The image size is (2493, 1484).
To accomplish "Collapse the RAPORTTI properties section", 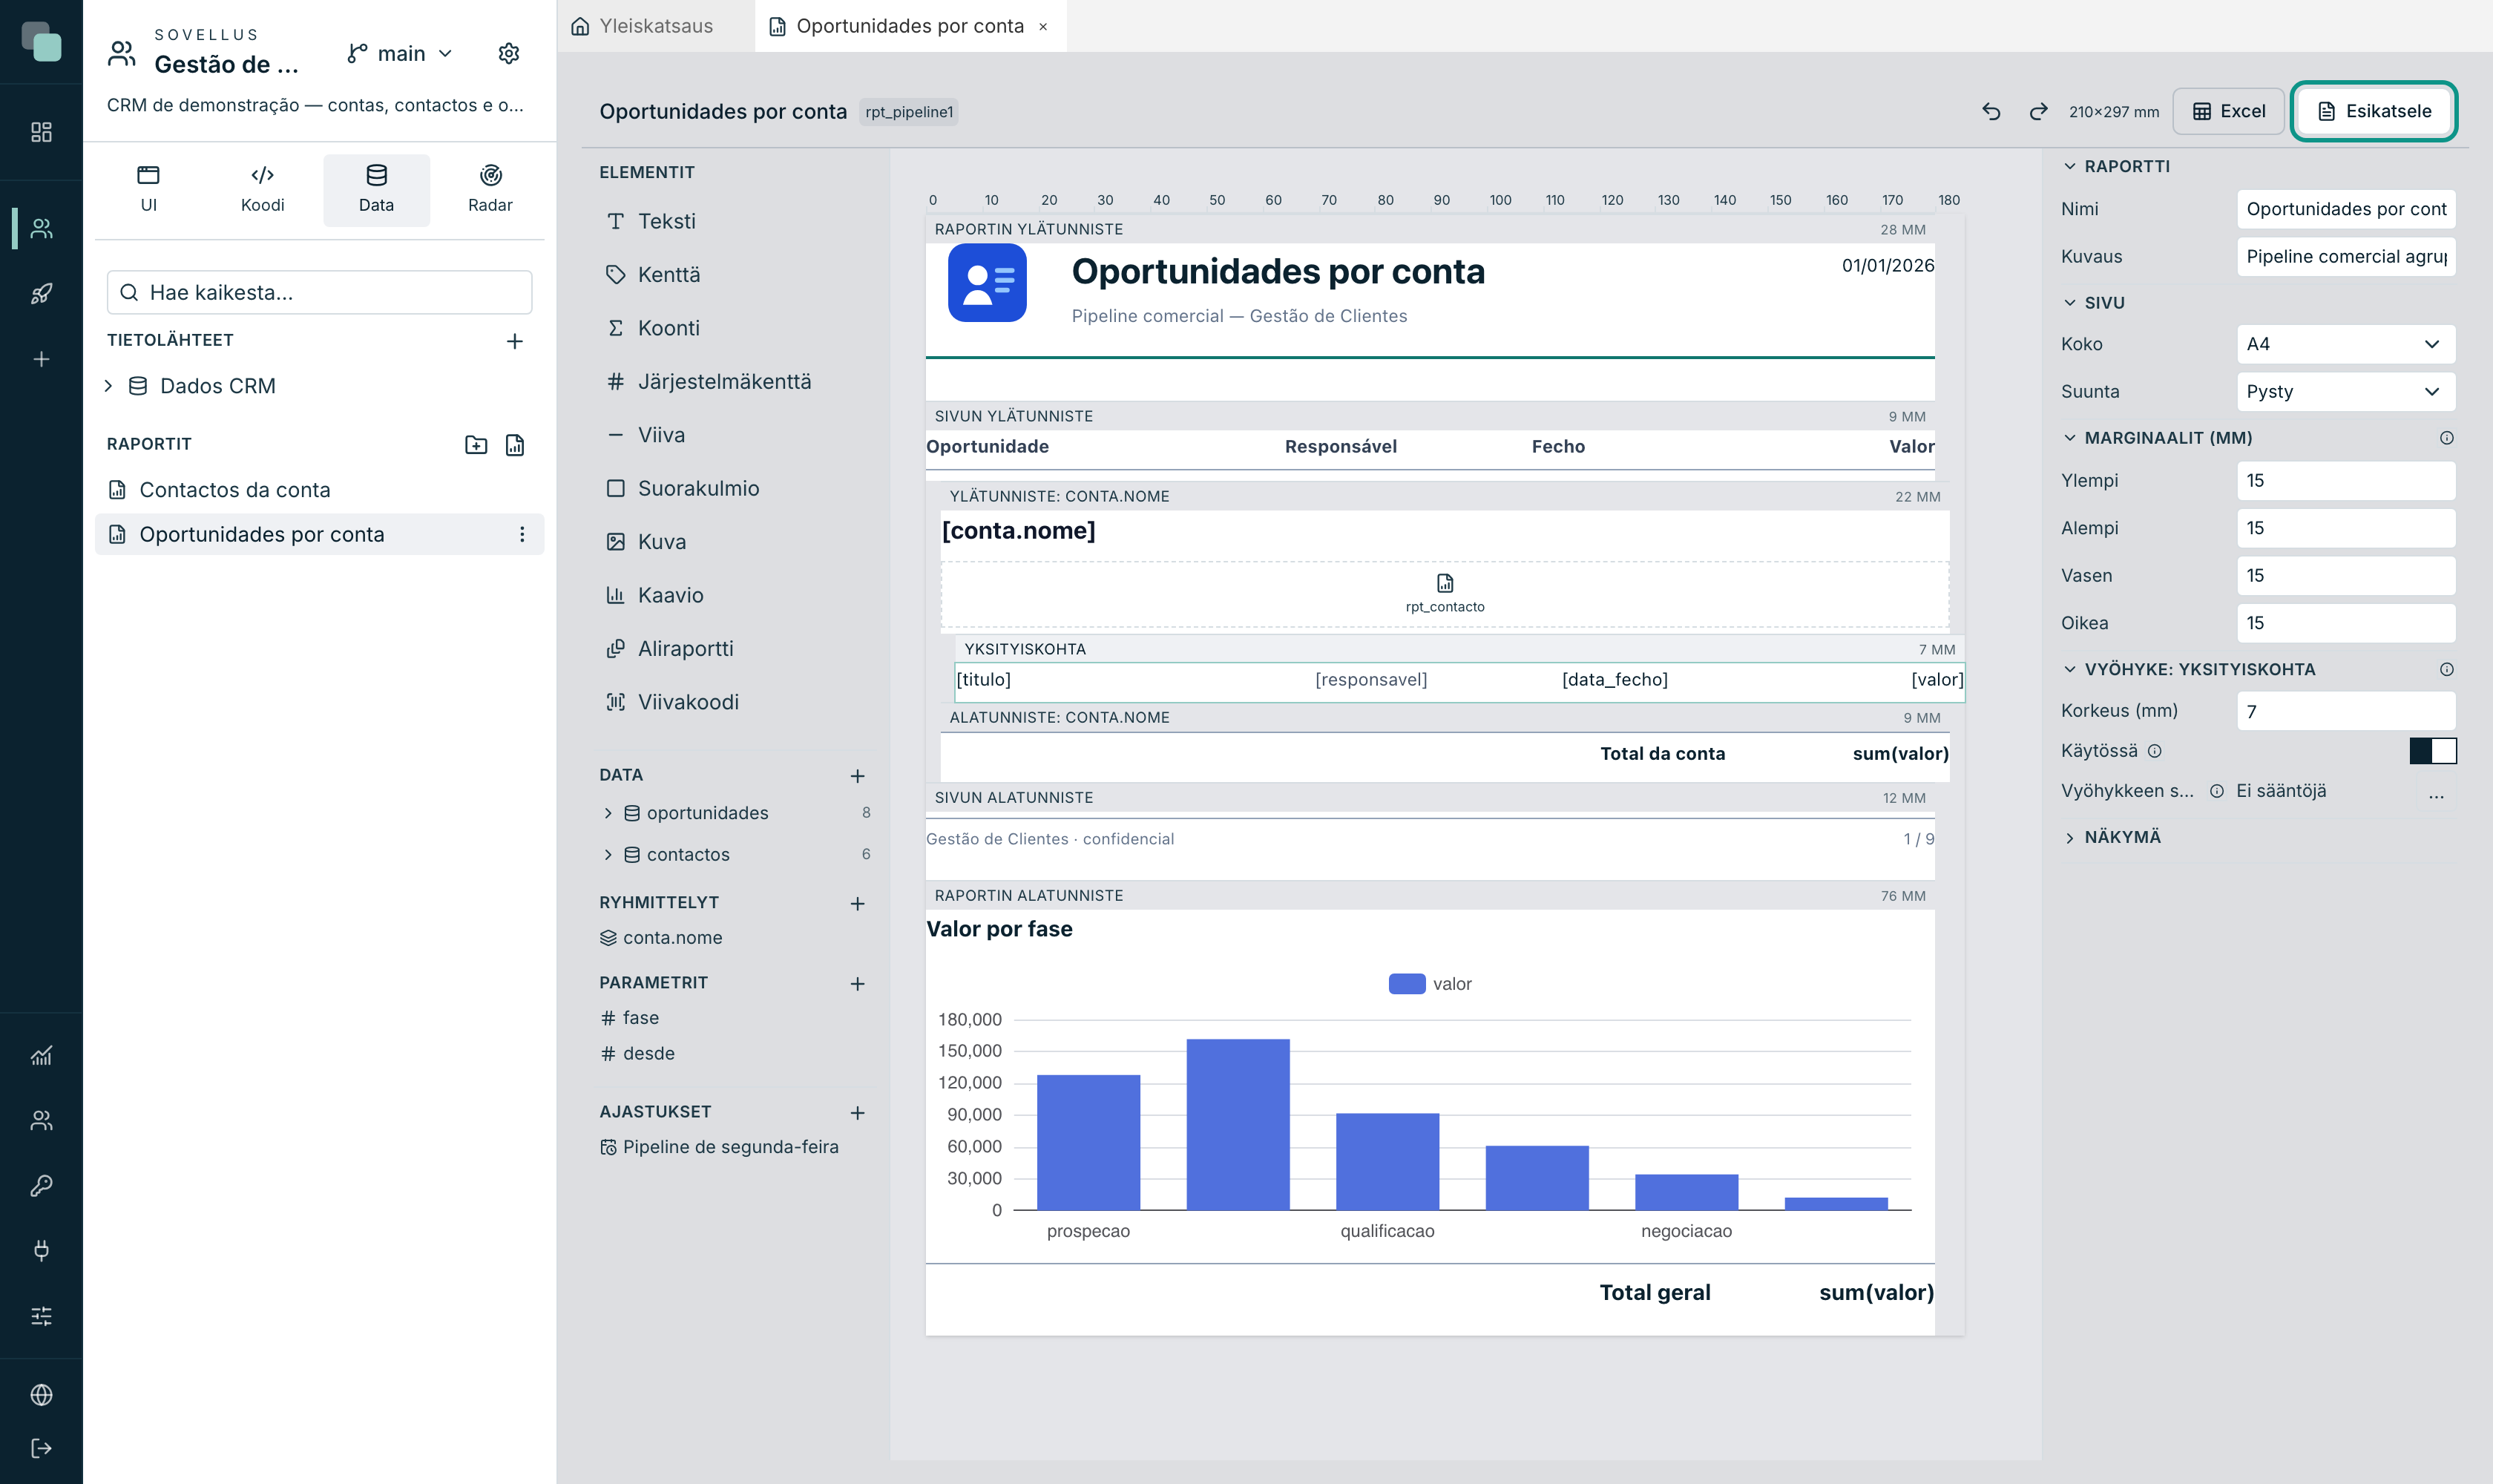I will [x=2069, y=166].
